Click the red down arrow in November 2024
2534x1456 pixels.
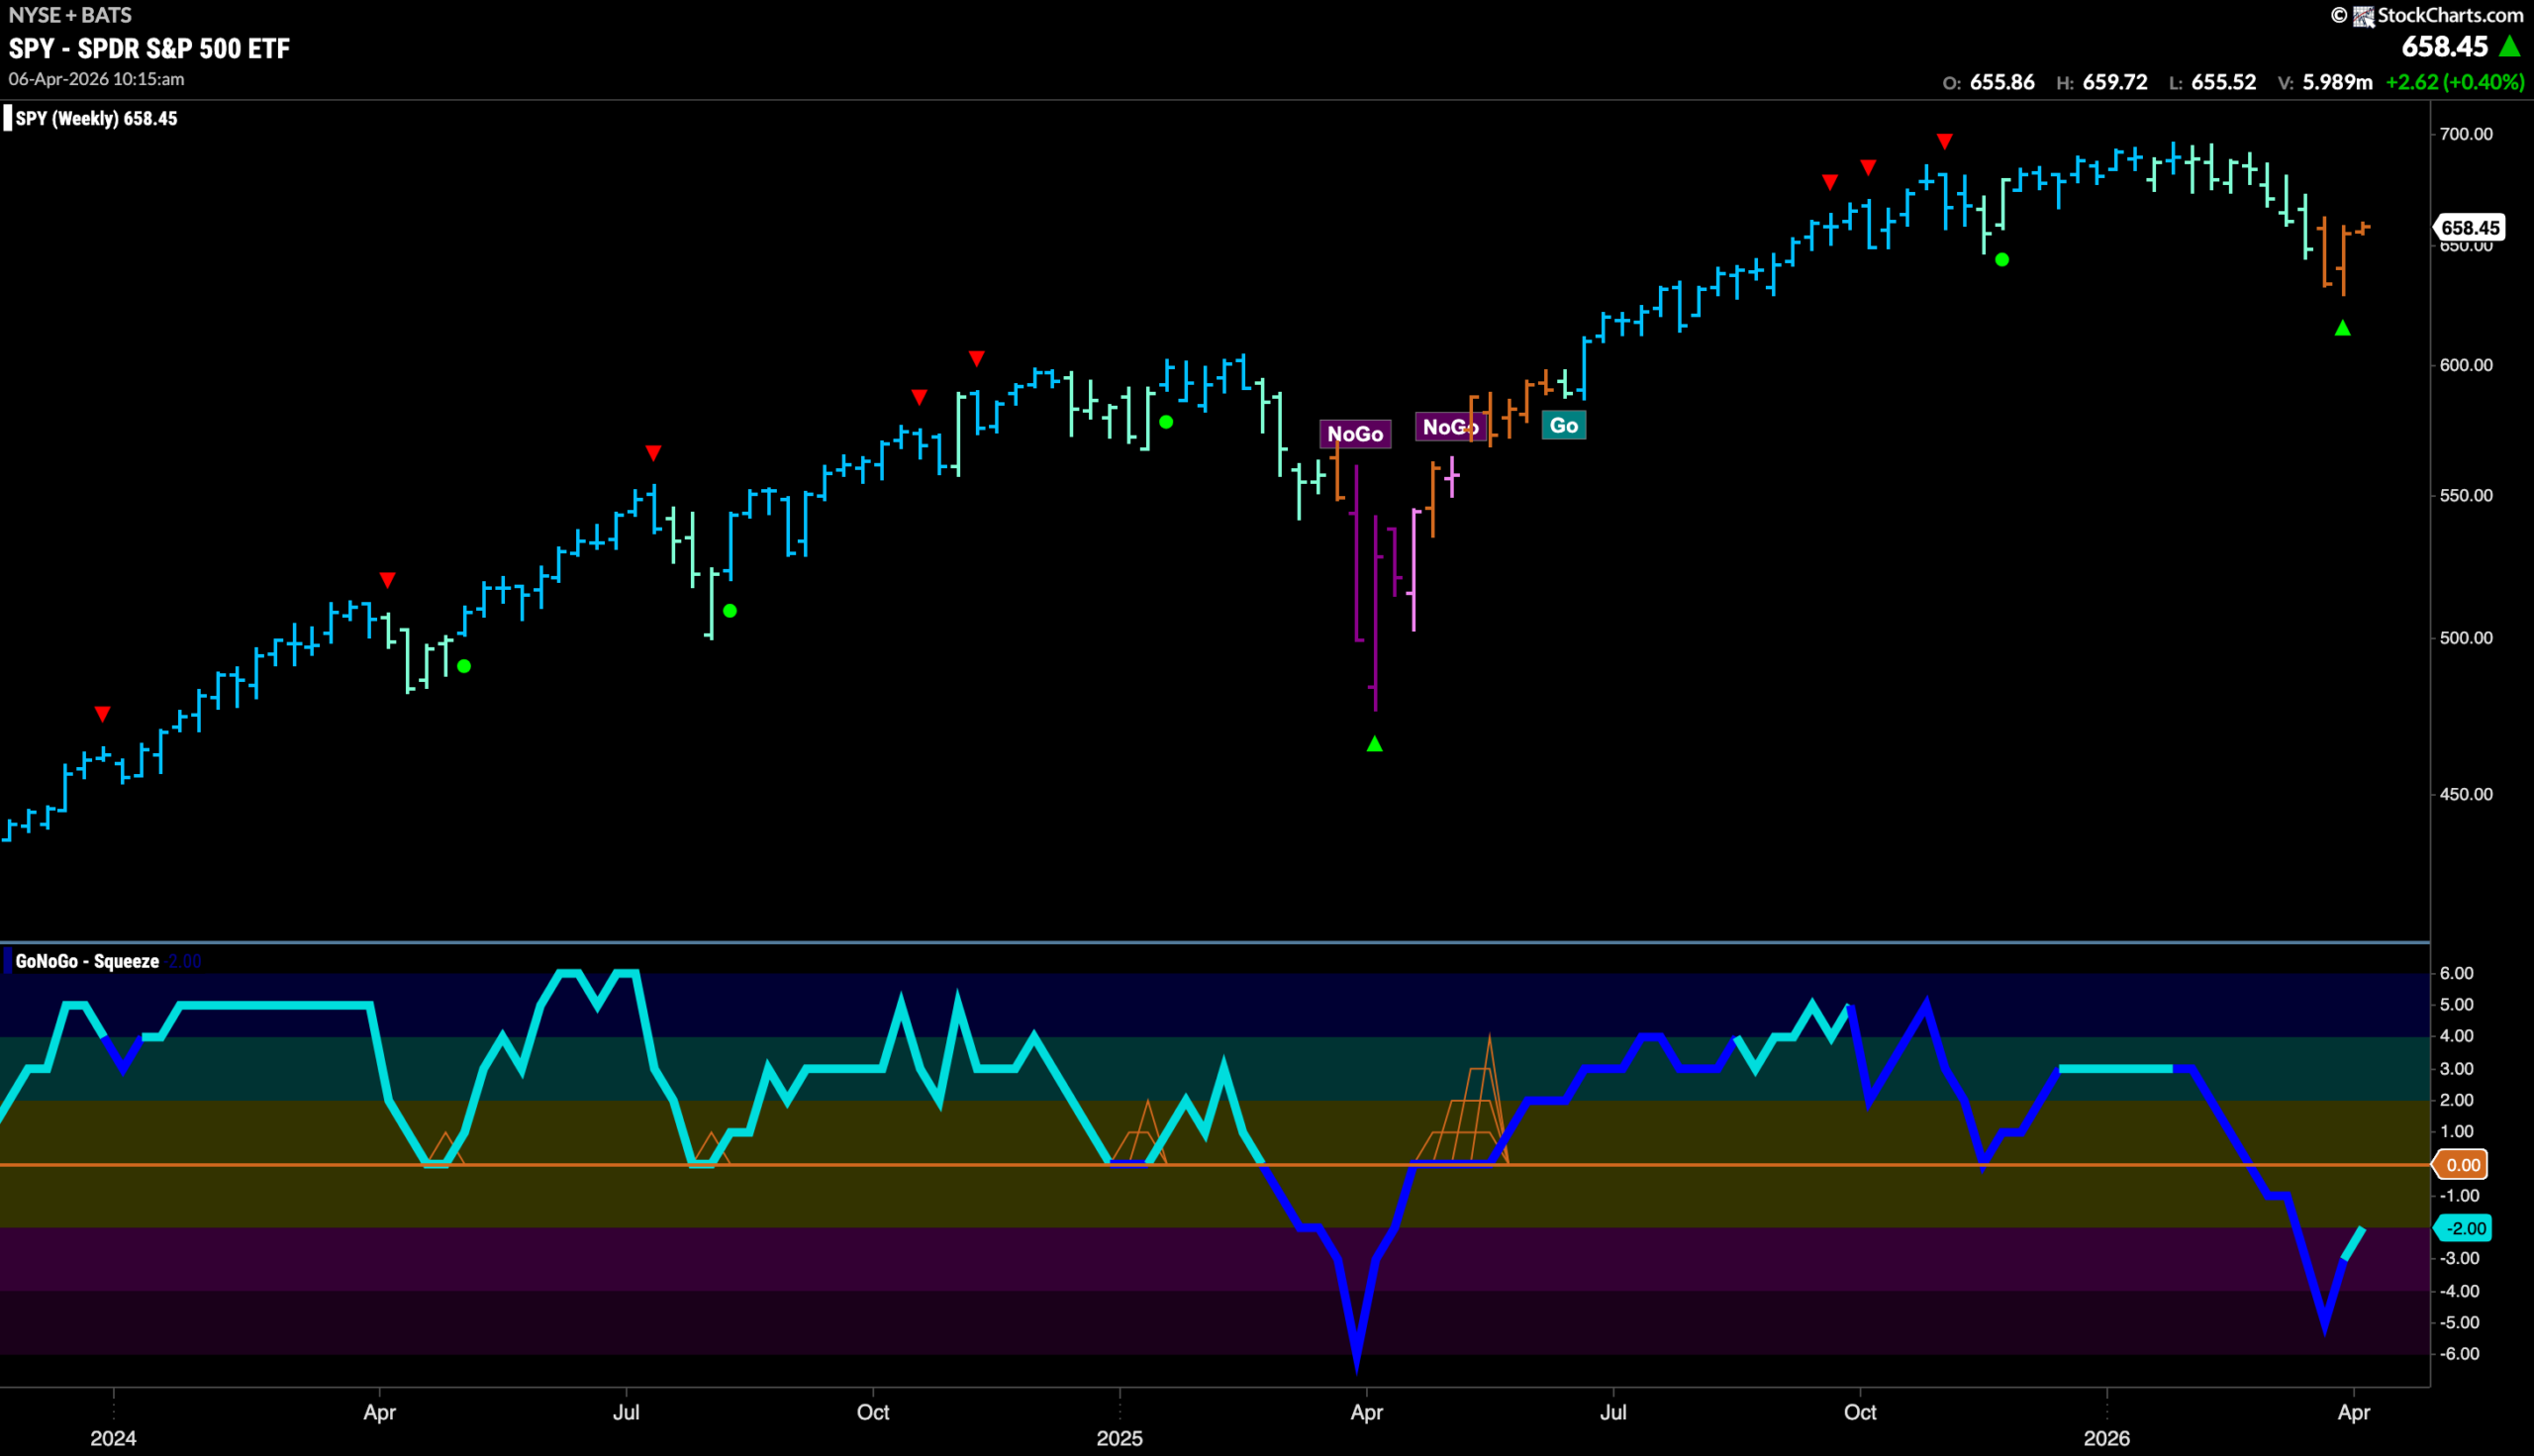[977, 358]
